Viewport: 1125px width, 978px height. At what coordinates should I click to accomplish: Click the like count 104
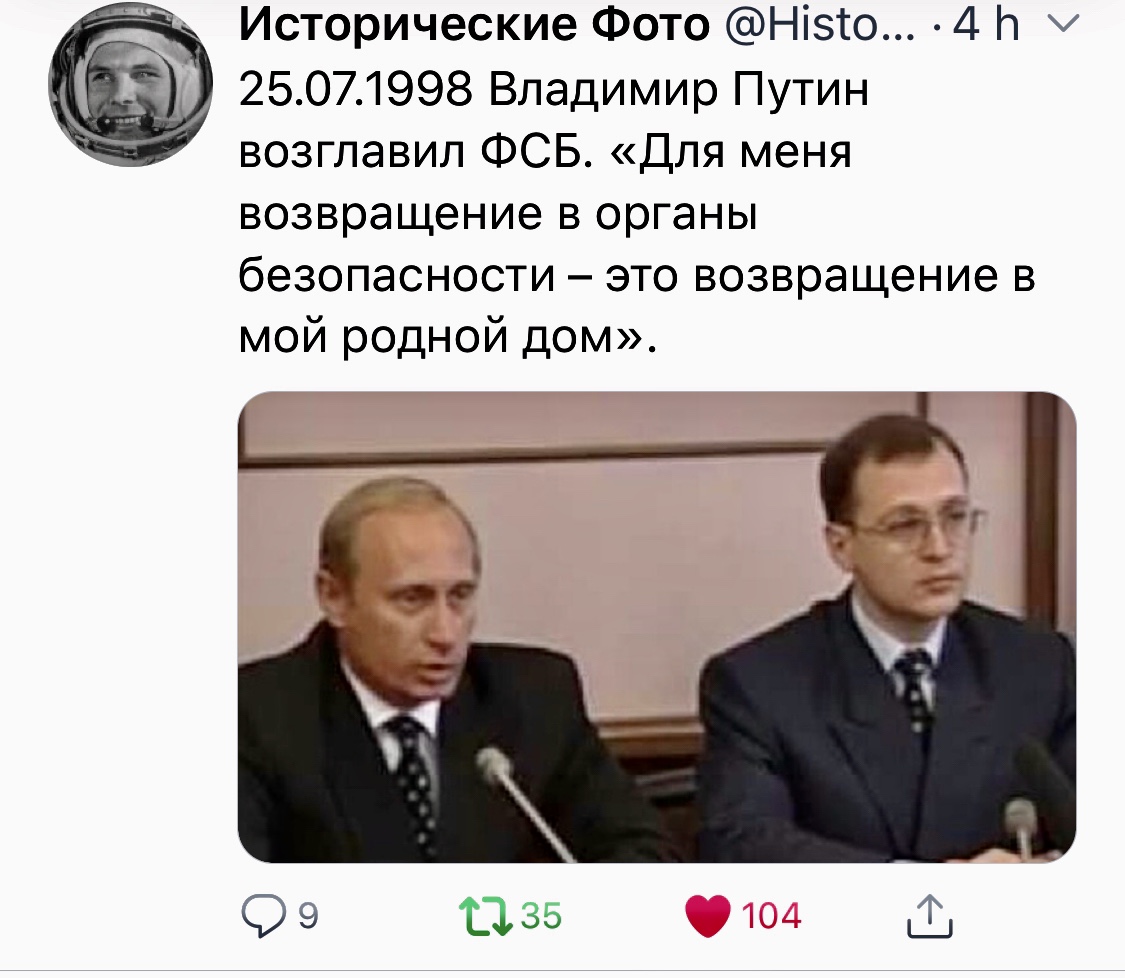point(771,916)
